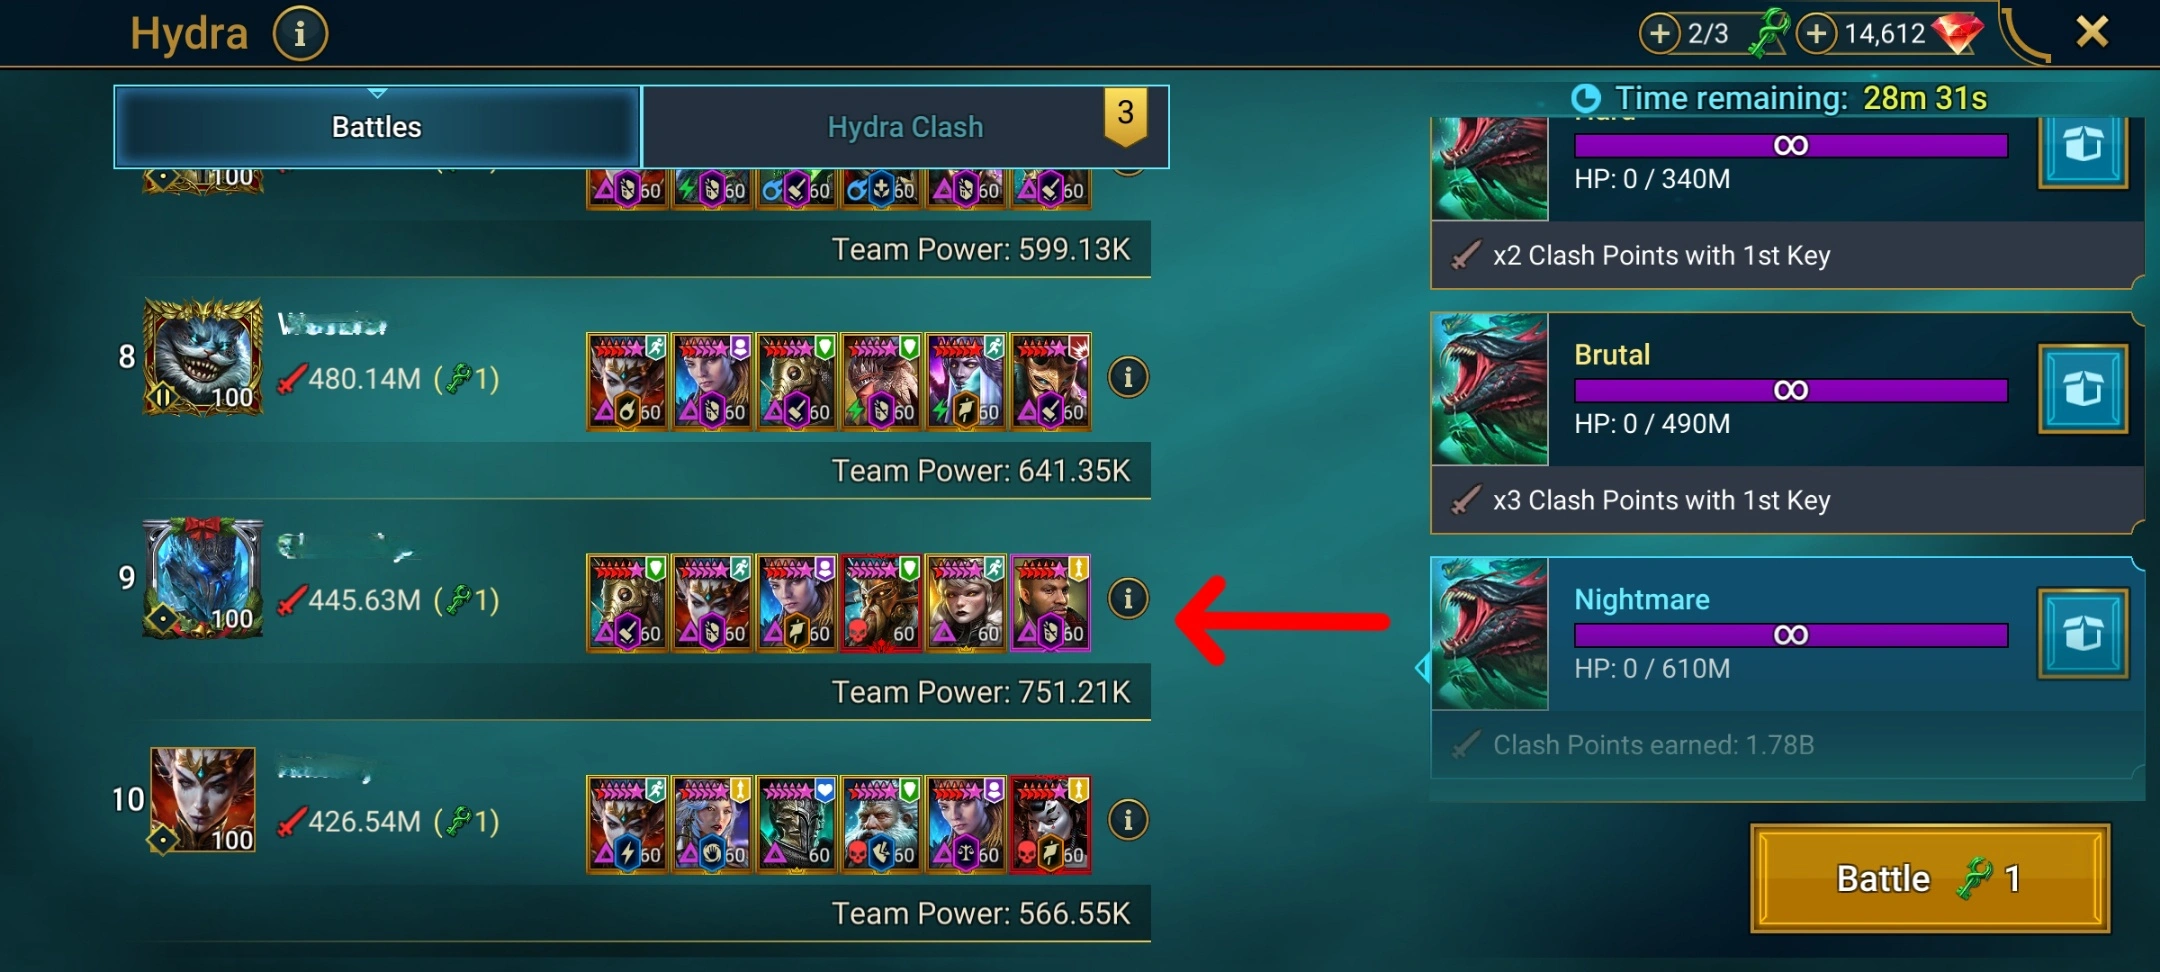The width and height of the screenshot is (2160, 972).
Task: Open the Hydra info icon beside title
Action: pos(300,34)
